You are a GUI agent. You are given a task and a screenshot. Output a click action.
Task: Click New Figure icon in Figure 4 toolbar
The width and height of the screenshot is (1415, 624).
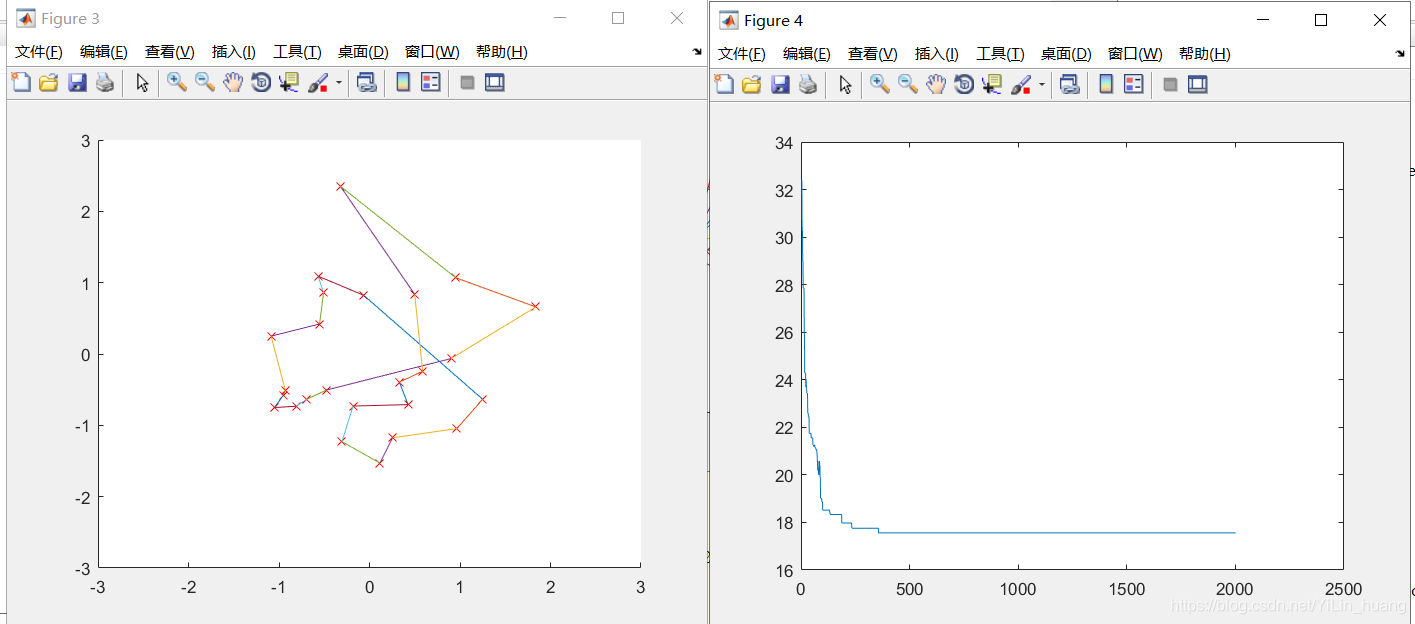724,85
